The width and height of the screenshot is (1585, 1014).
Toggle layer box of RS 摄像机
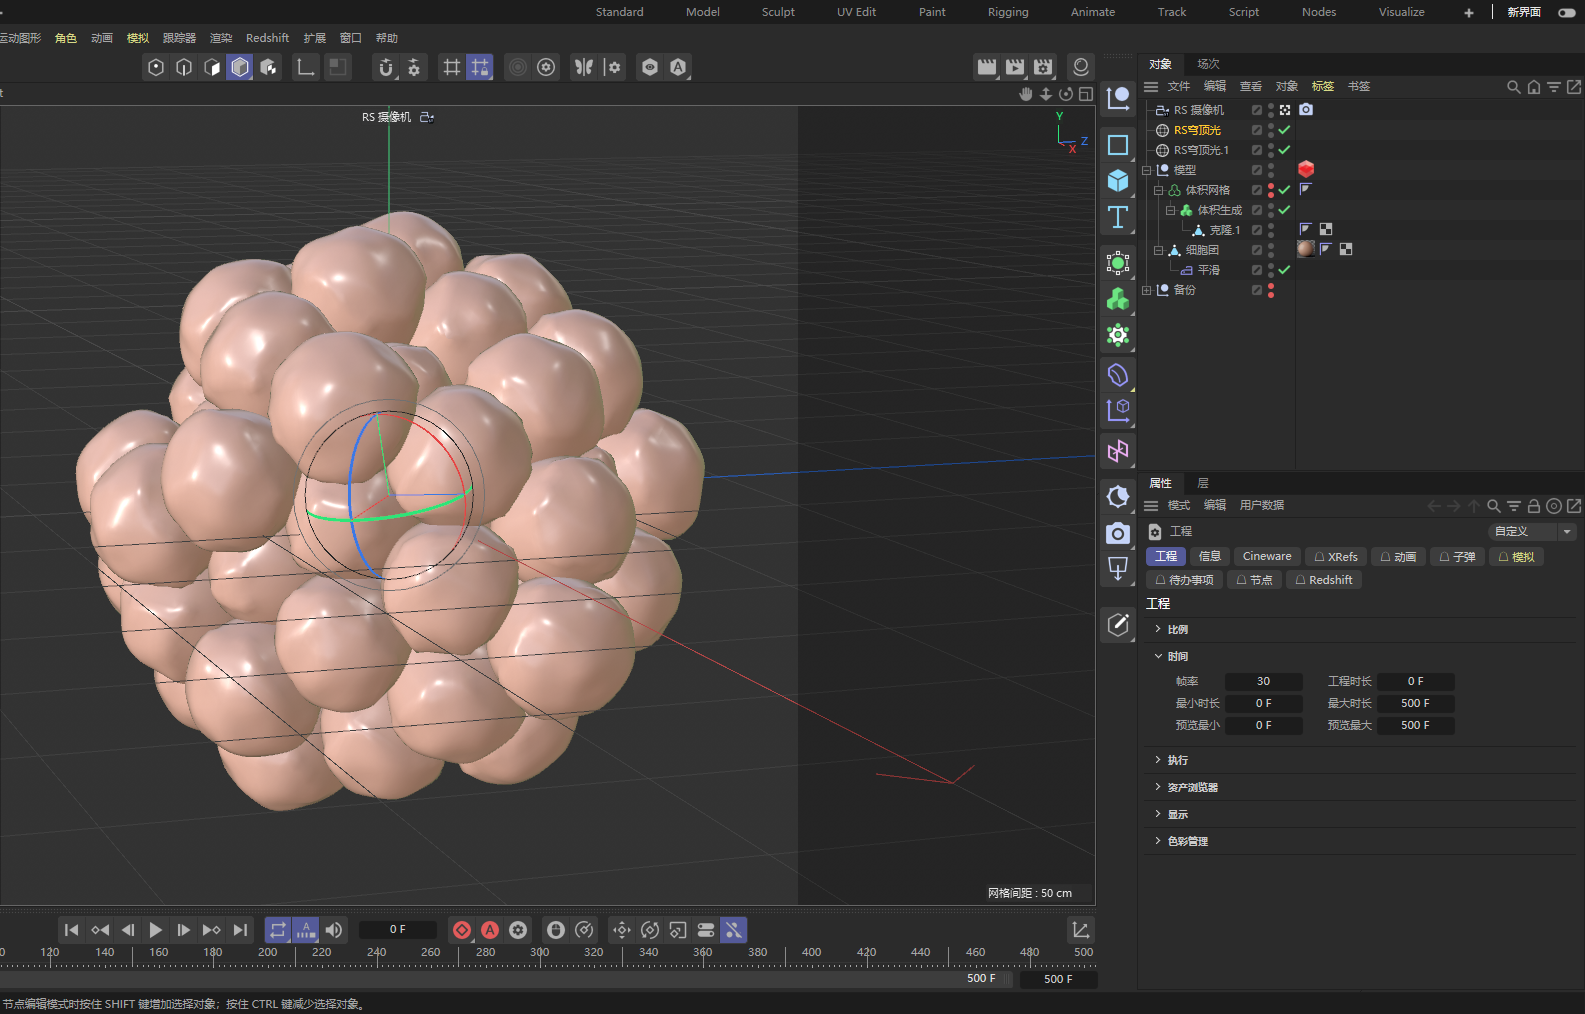(1257, 110)
